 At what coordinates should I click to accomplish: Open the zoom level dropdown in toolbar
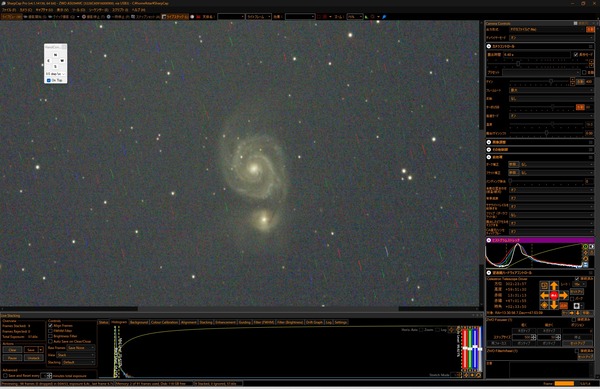pyautogui.click(x=356, y=17)
